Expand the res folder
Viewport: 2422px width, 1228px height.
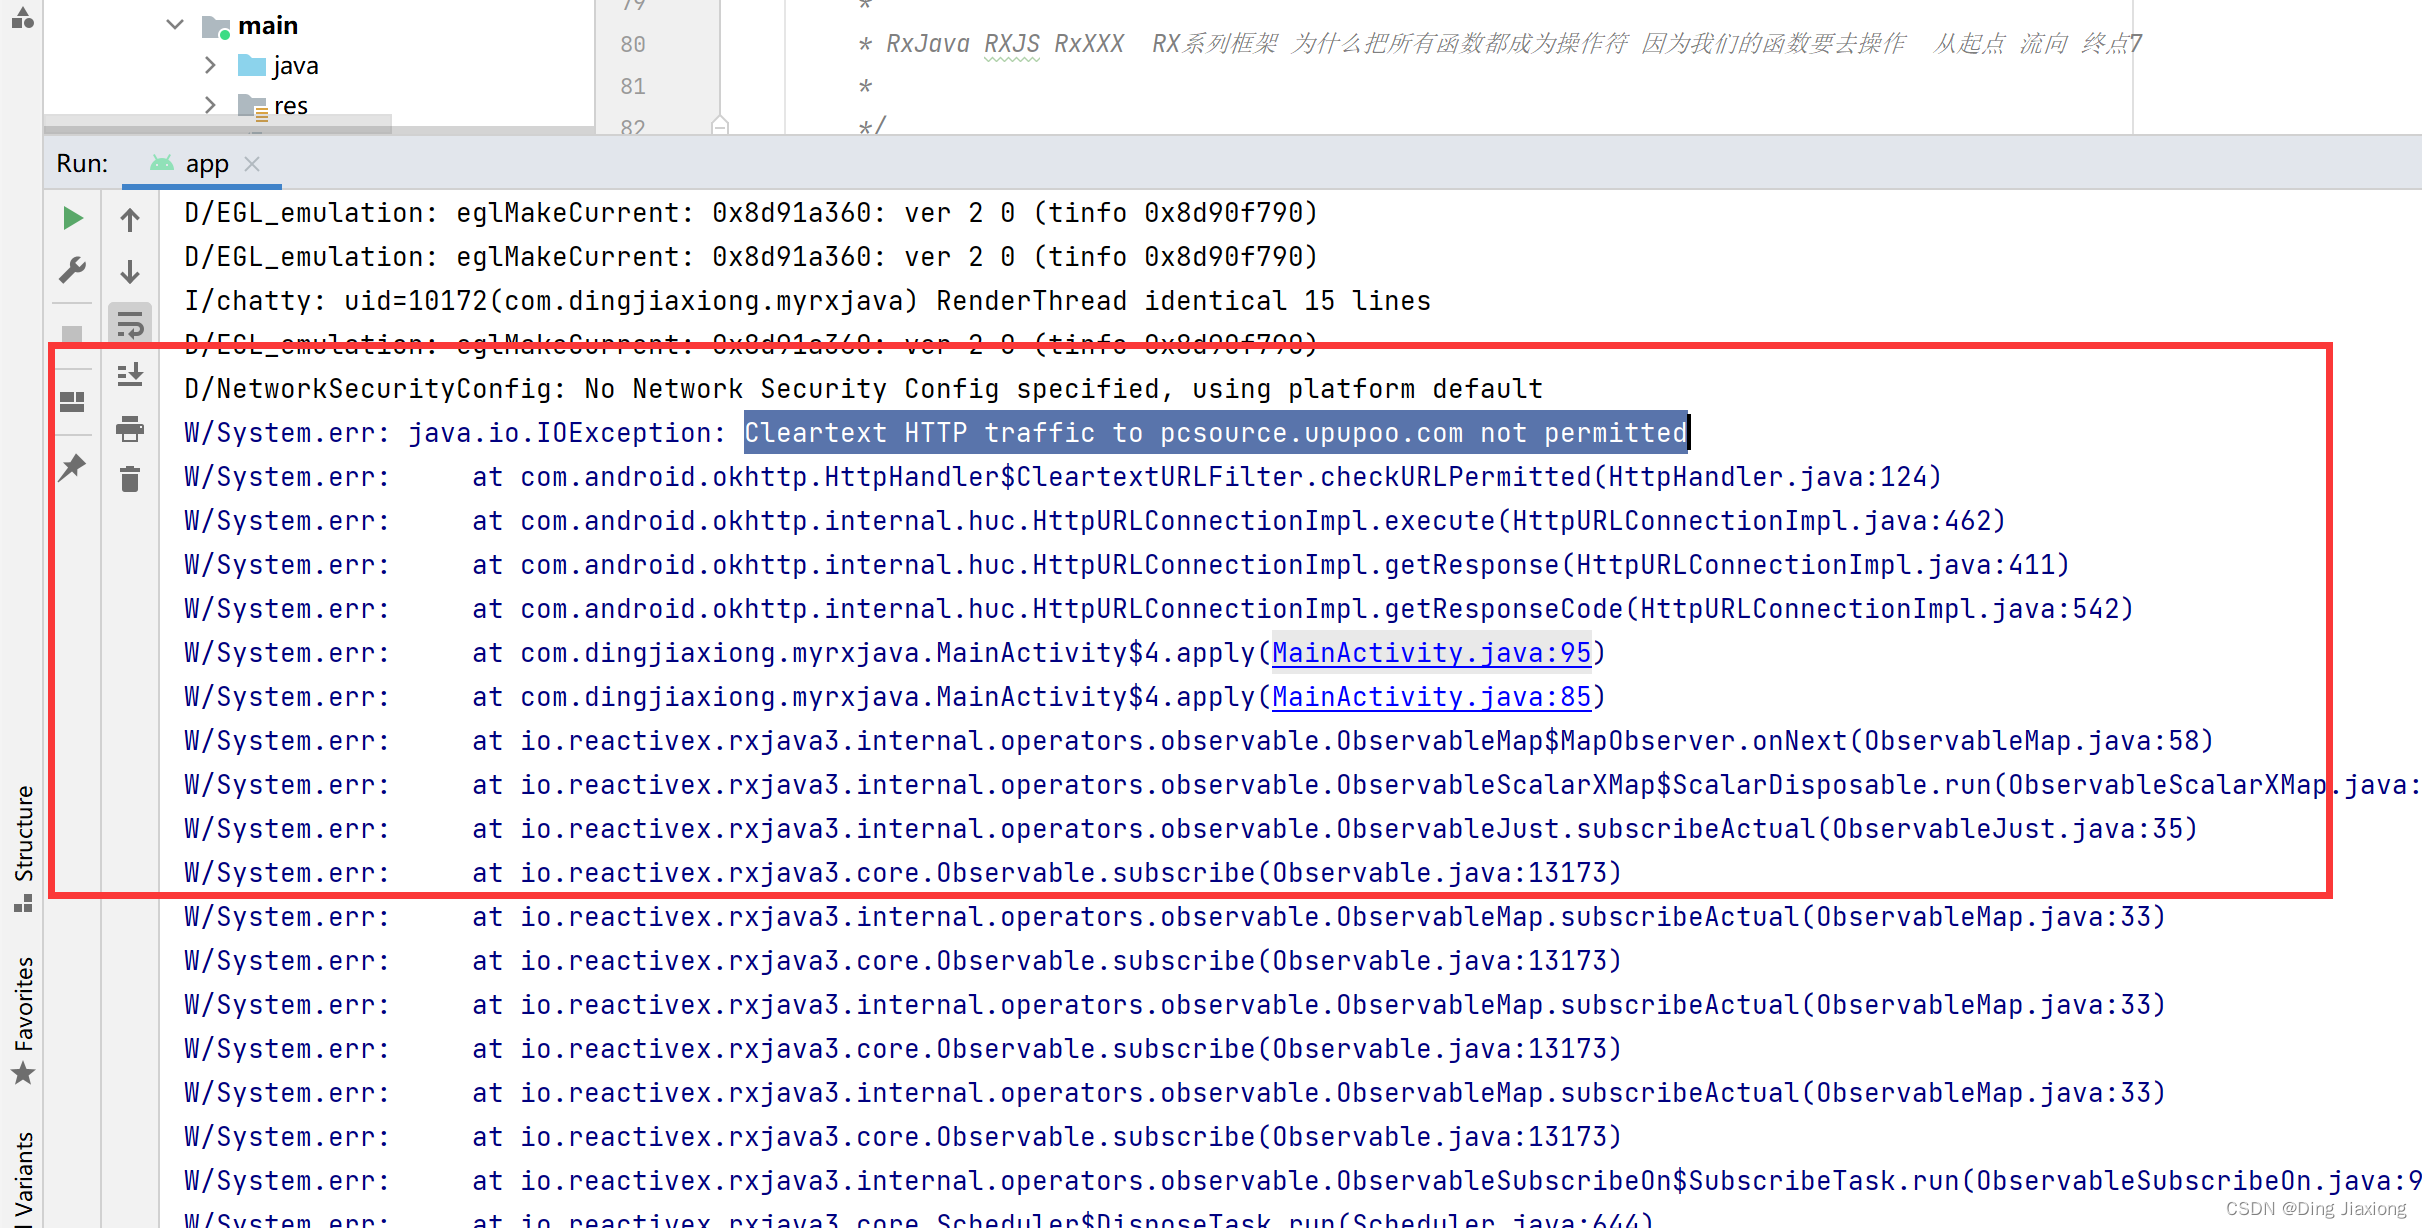[x=210, y=105]
